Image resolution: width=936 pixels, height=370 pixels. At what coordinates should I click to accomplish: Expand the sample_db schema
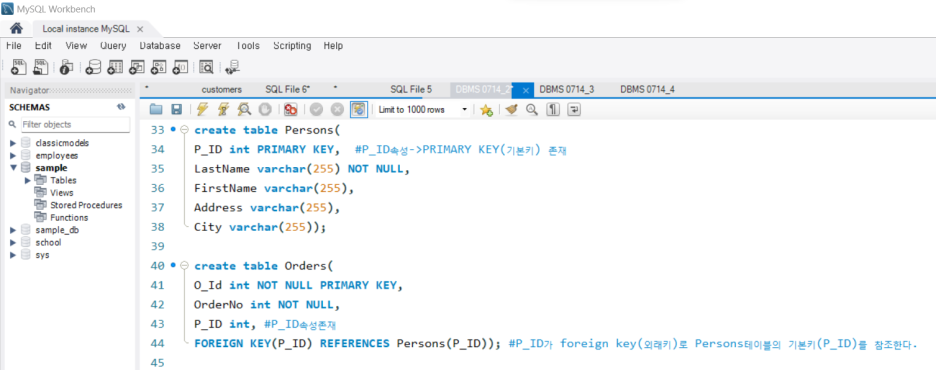[13, 230]
